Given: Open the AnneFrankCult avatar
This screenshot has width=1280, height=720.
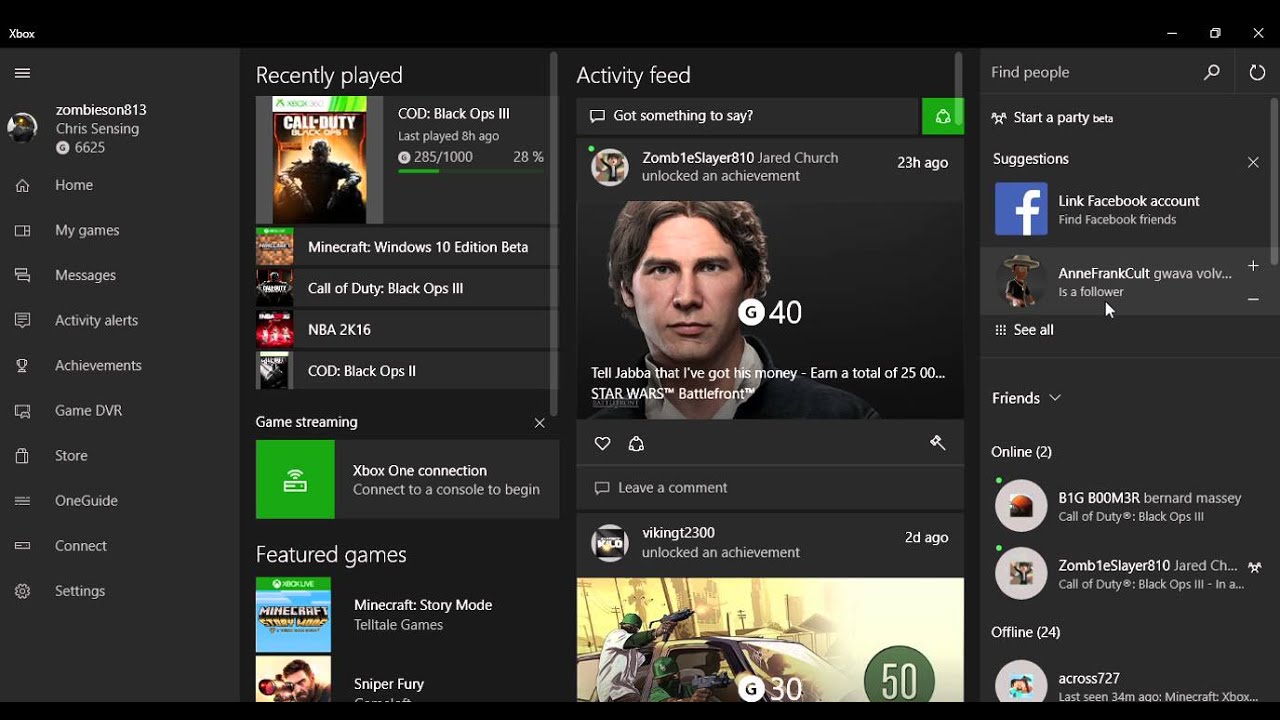Looking at the screenshot, I should (x=1021, y=281).
